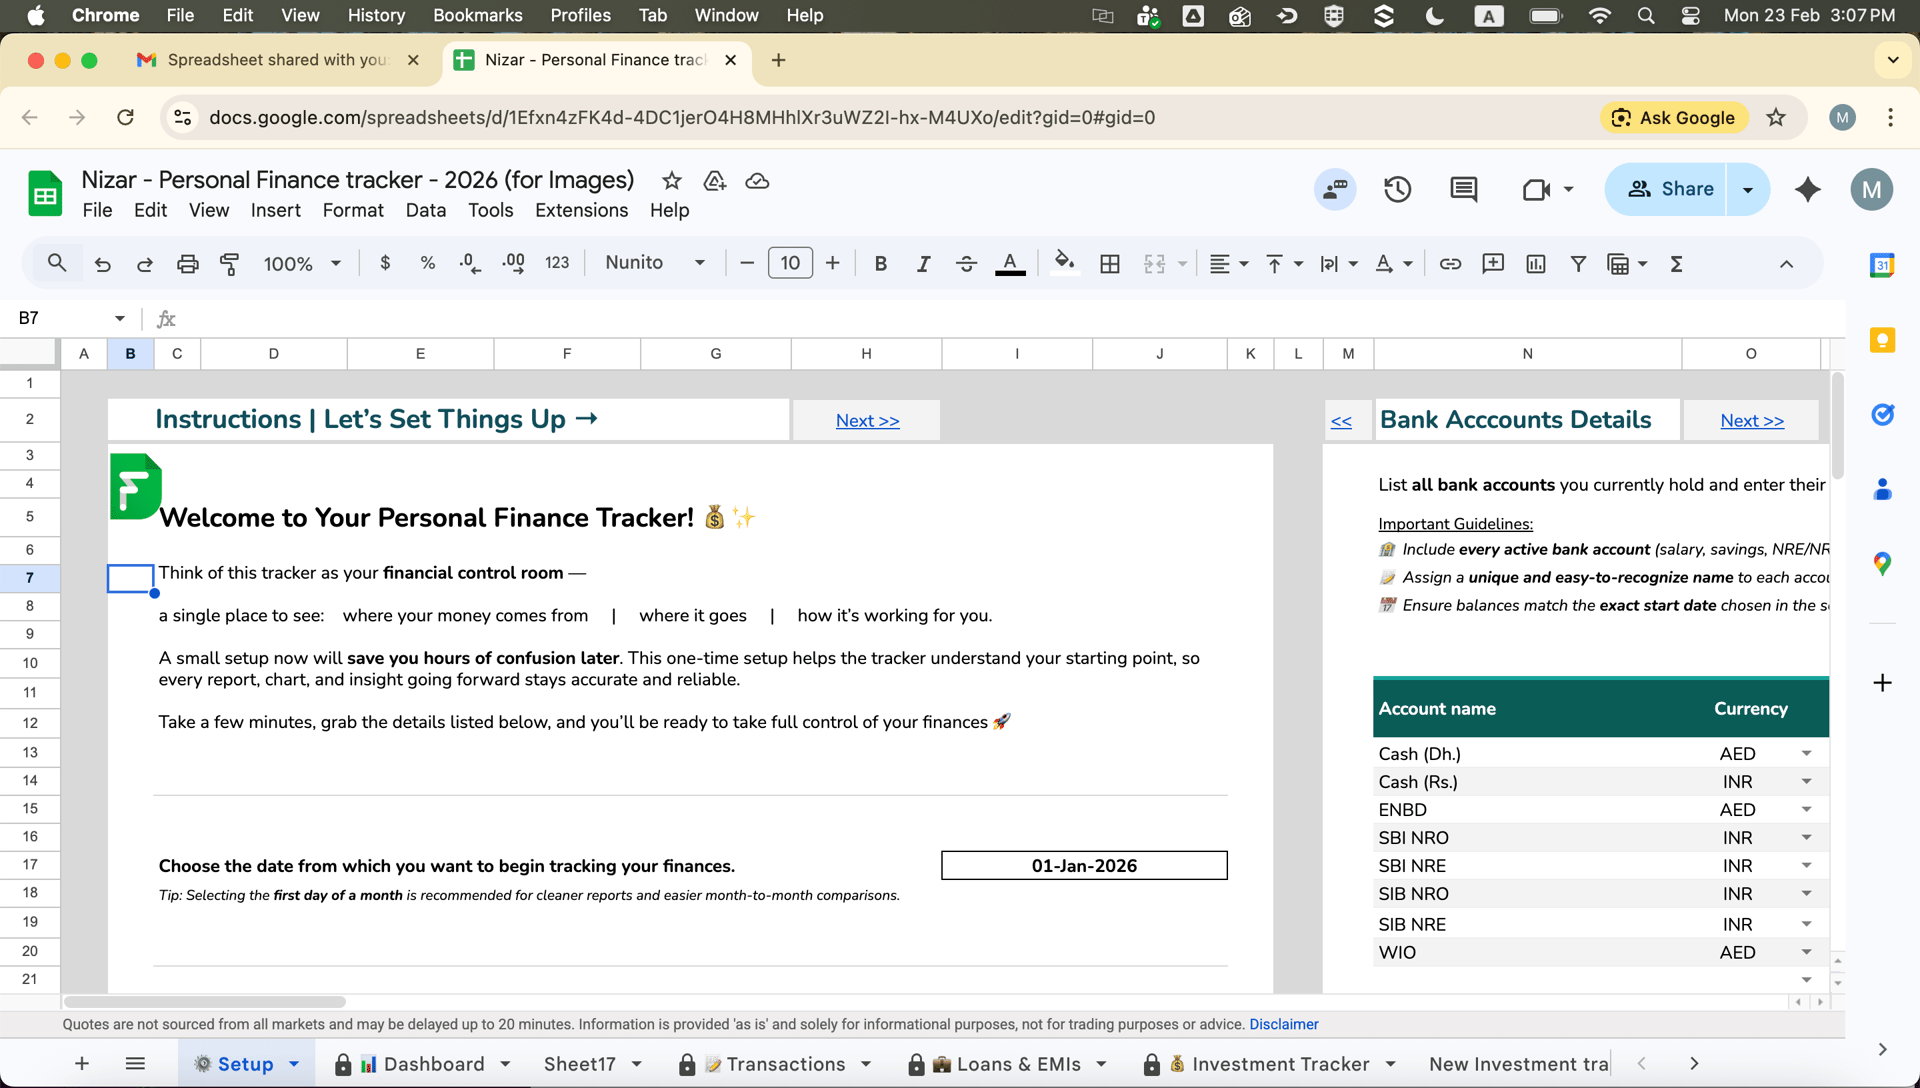Open the comments panel icon
The height and width of the screenshot is (1088, 1920).
(1463, 189)
